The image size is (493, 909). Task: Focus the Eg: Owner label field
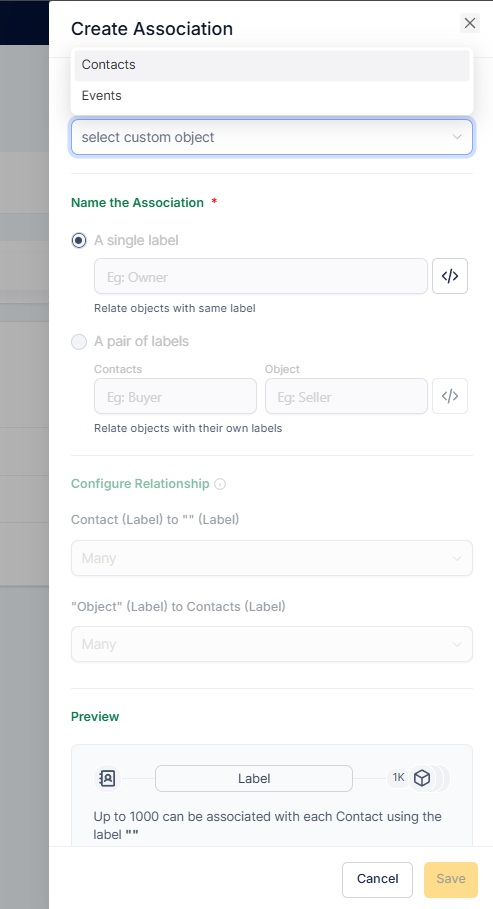coord(261,277)
